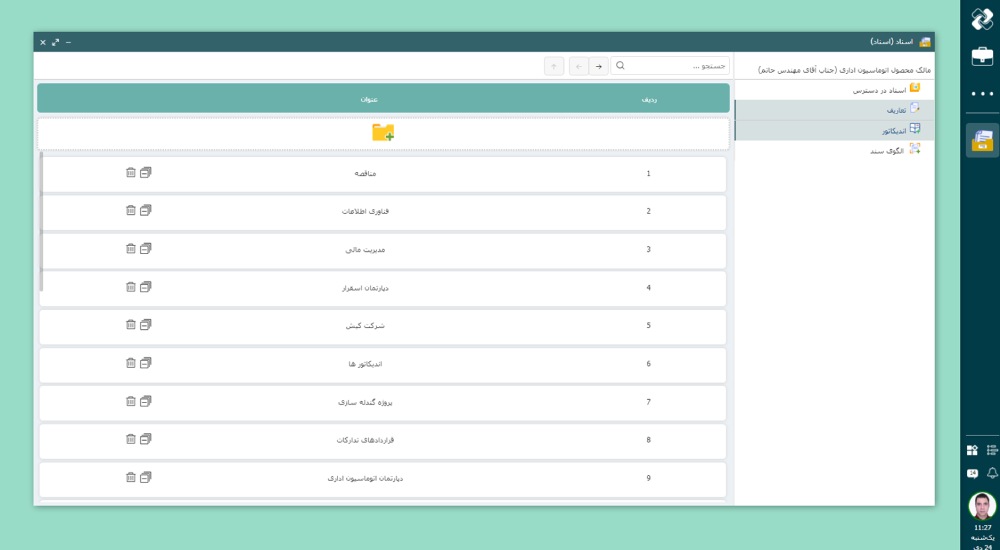Click the stacked-pages icon in the مناقصه row
Viewport: 1000px width, 550px height.
tap(145, 172)
